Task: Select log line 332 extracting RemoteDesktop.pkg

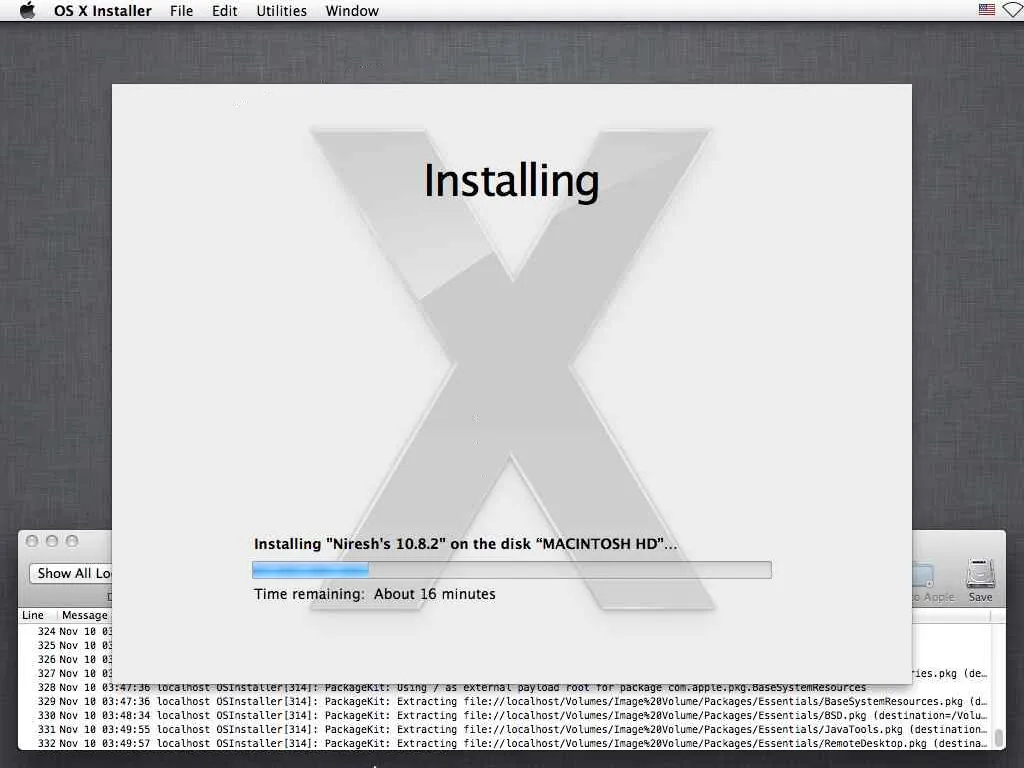Action: click(505, 743)
